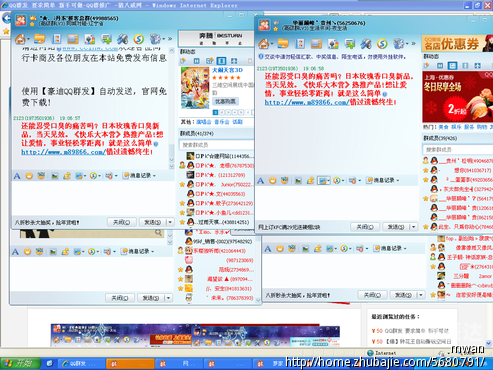This screenshot has width=493, height=370.
Task: Switch to QQ群发 Internet Explorer taskbar item
Action: point(82,364)
